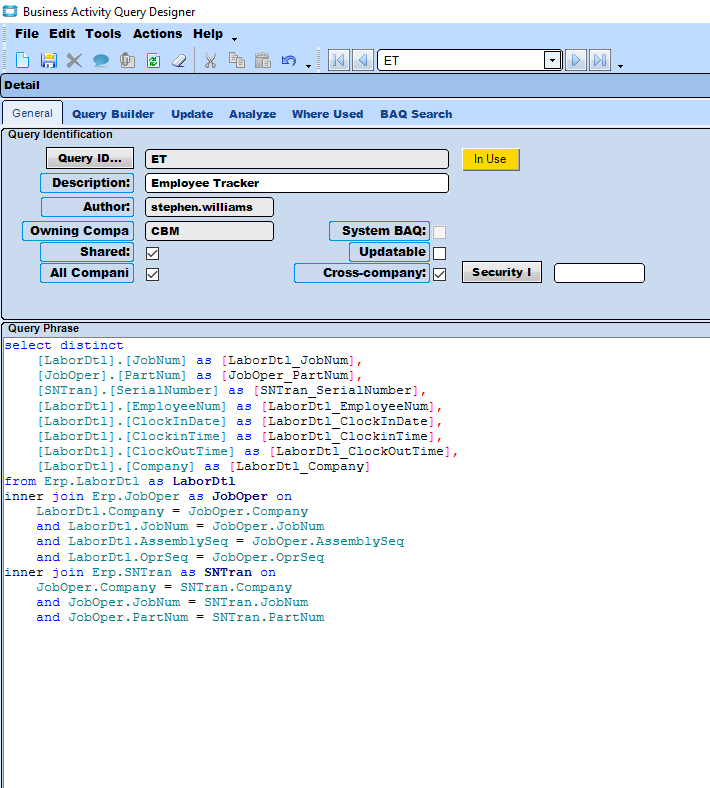Uncheck the Cross-company checkbox
Screen dimensions: 710x788
(x=439, y=274)
